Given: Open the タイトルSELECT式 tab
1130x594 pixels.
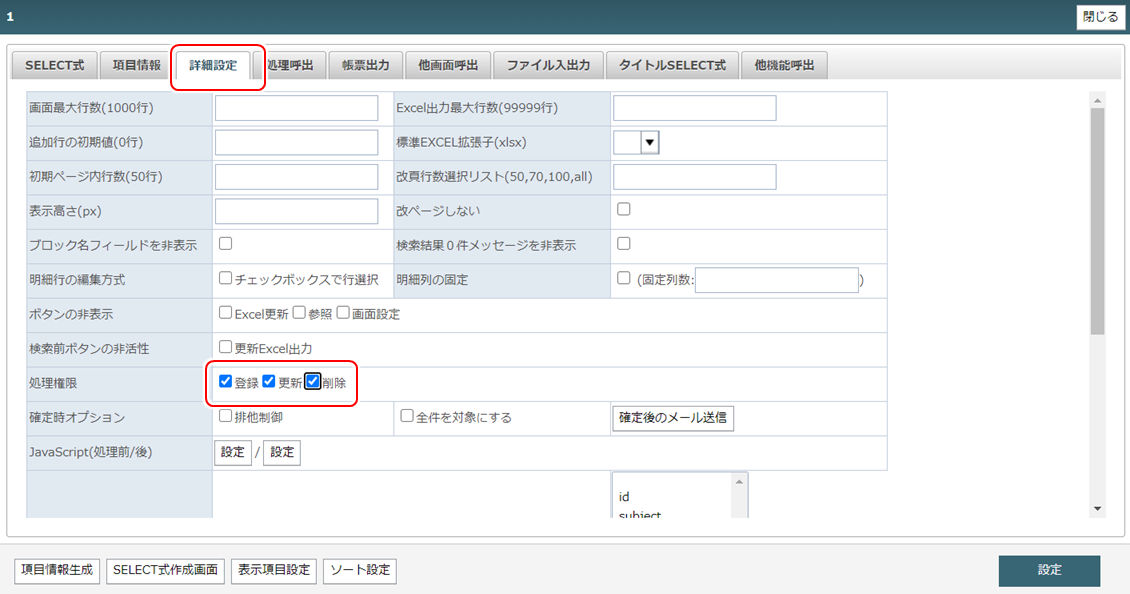Looking at the screenshot, I should pyautogui.click(x=672, y=65).
